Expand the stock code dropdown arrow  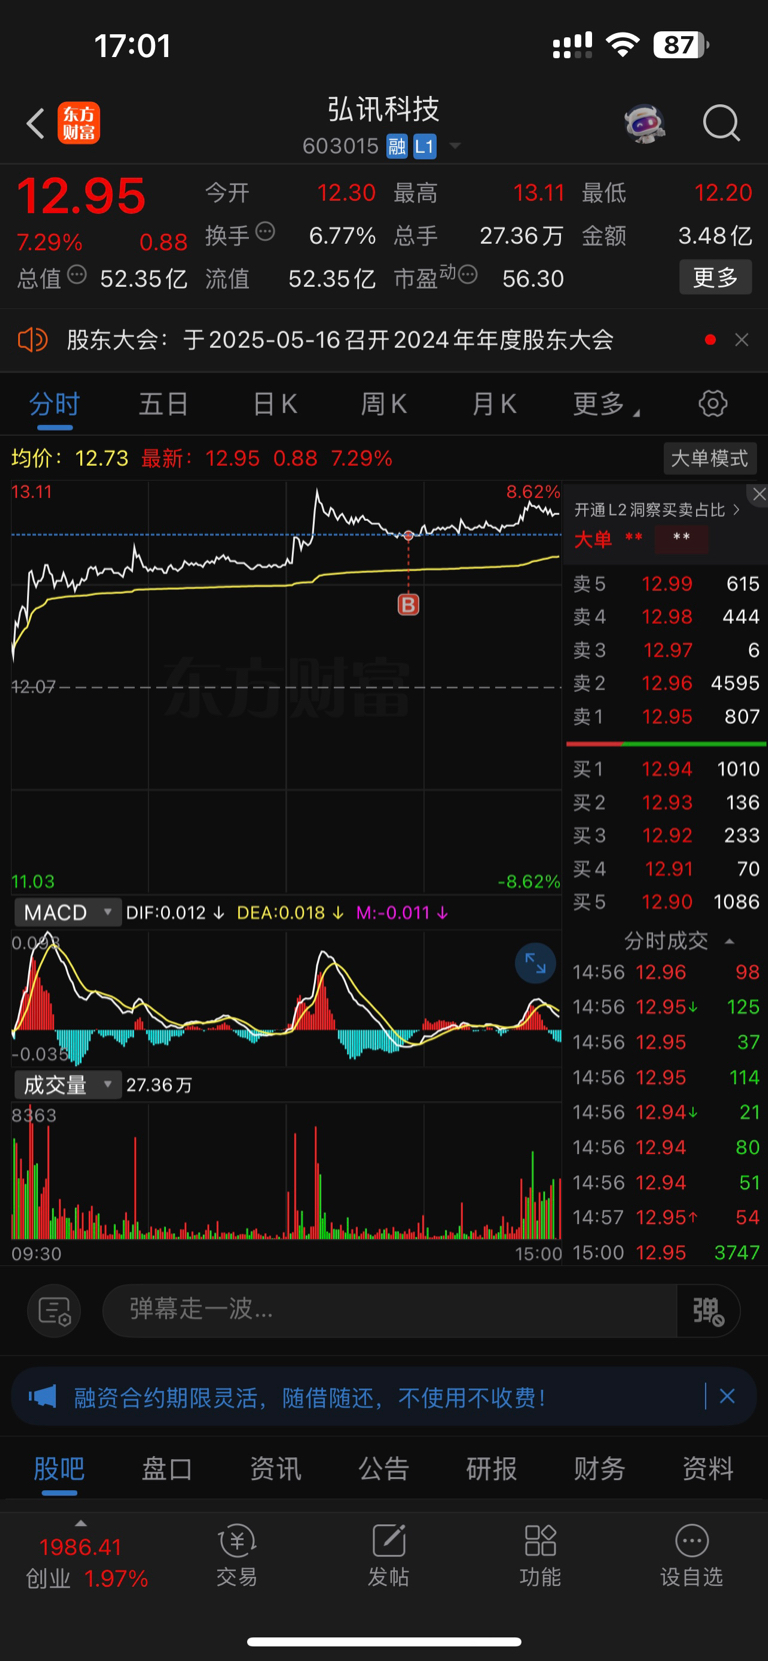coord(455,147)
